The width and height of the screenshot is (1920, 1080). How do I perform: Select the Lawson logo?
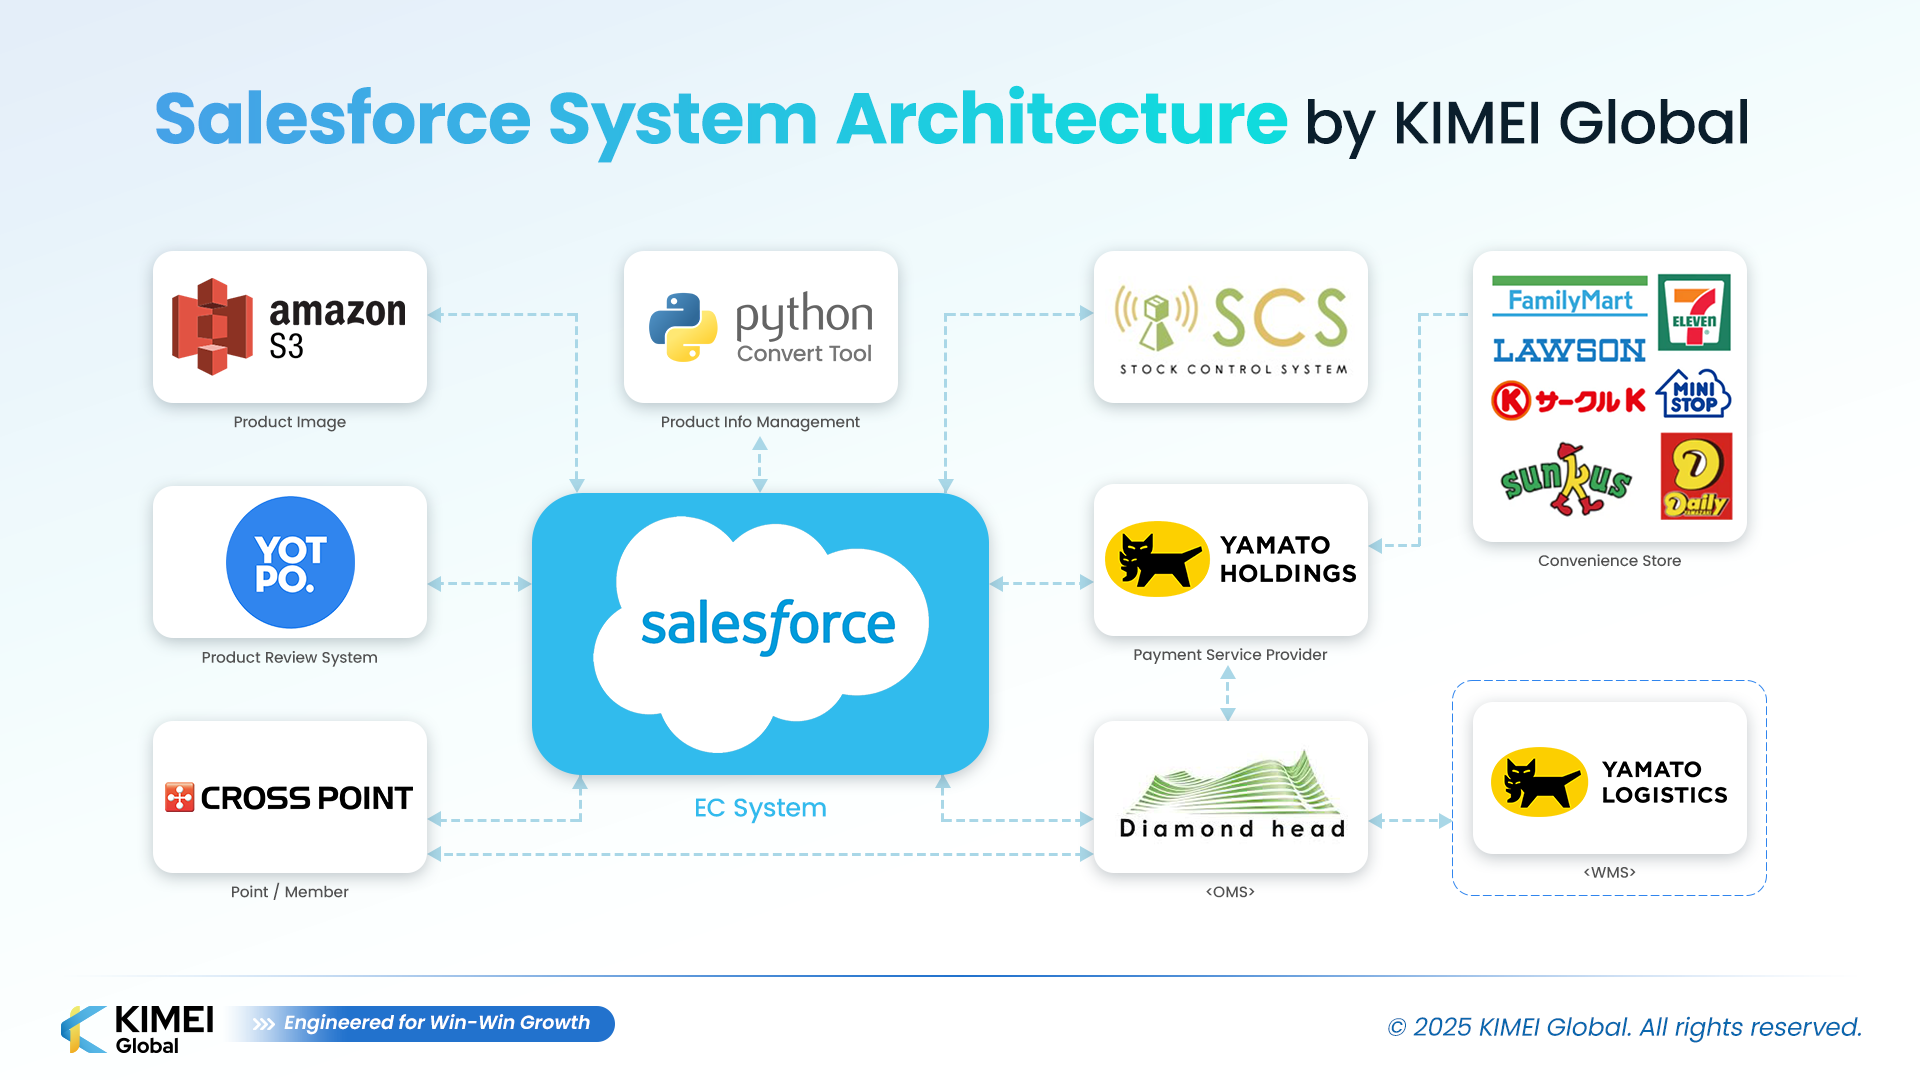1569,351
